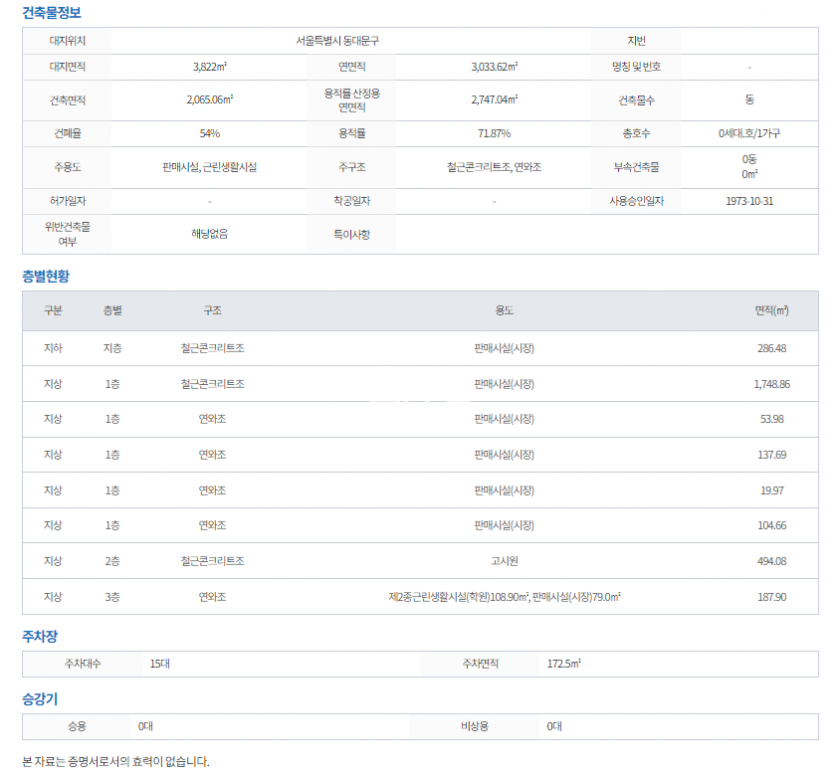Click the 3층 제2종근린생활시설(학원) usage cell
The image size is (840, 779).
504,597
